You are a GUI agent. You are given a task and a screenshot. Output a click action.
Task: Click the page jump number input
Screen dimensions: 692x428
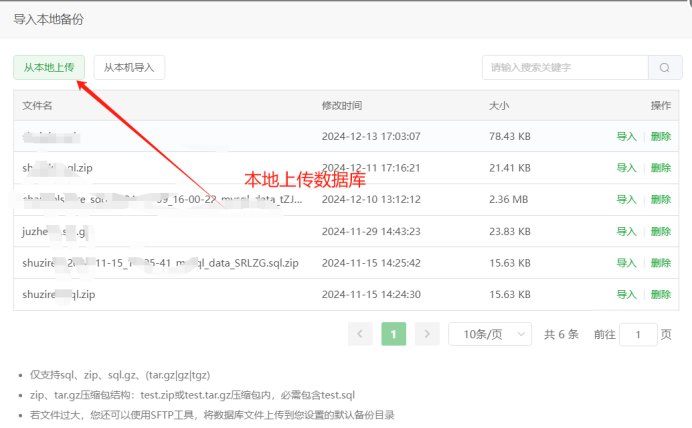point(638,334)
